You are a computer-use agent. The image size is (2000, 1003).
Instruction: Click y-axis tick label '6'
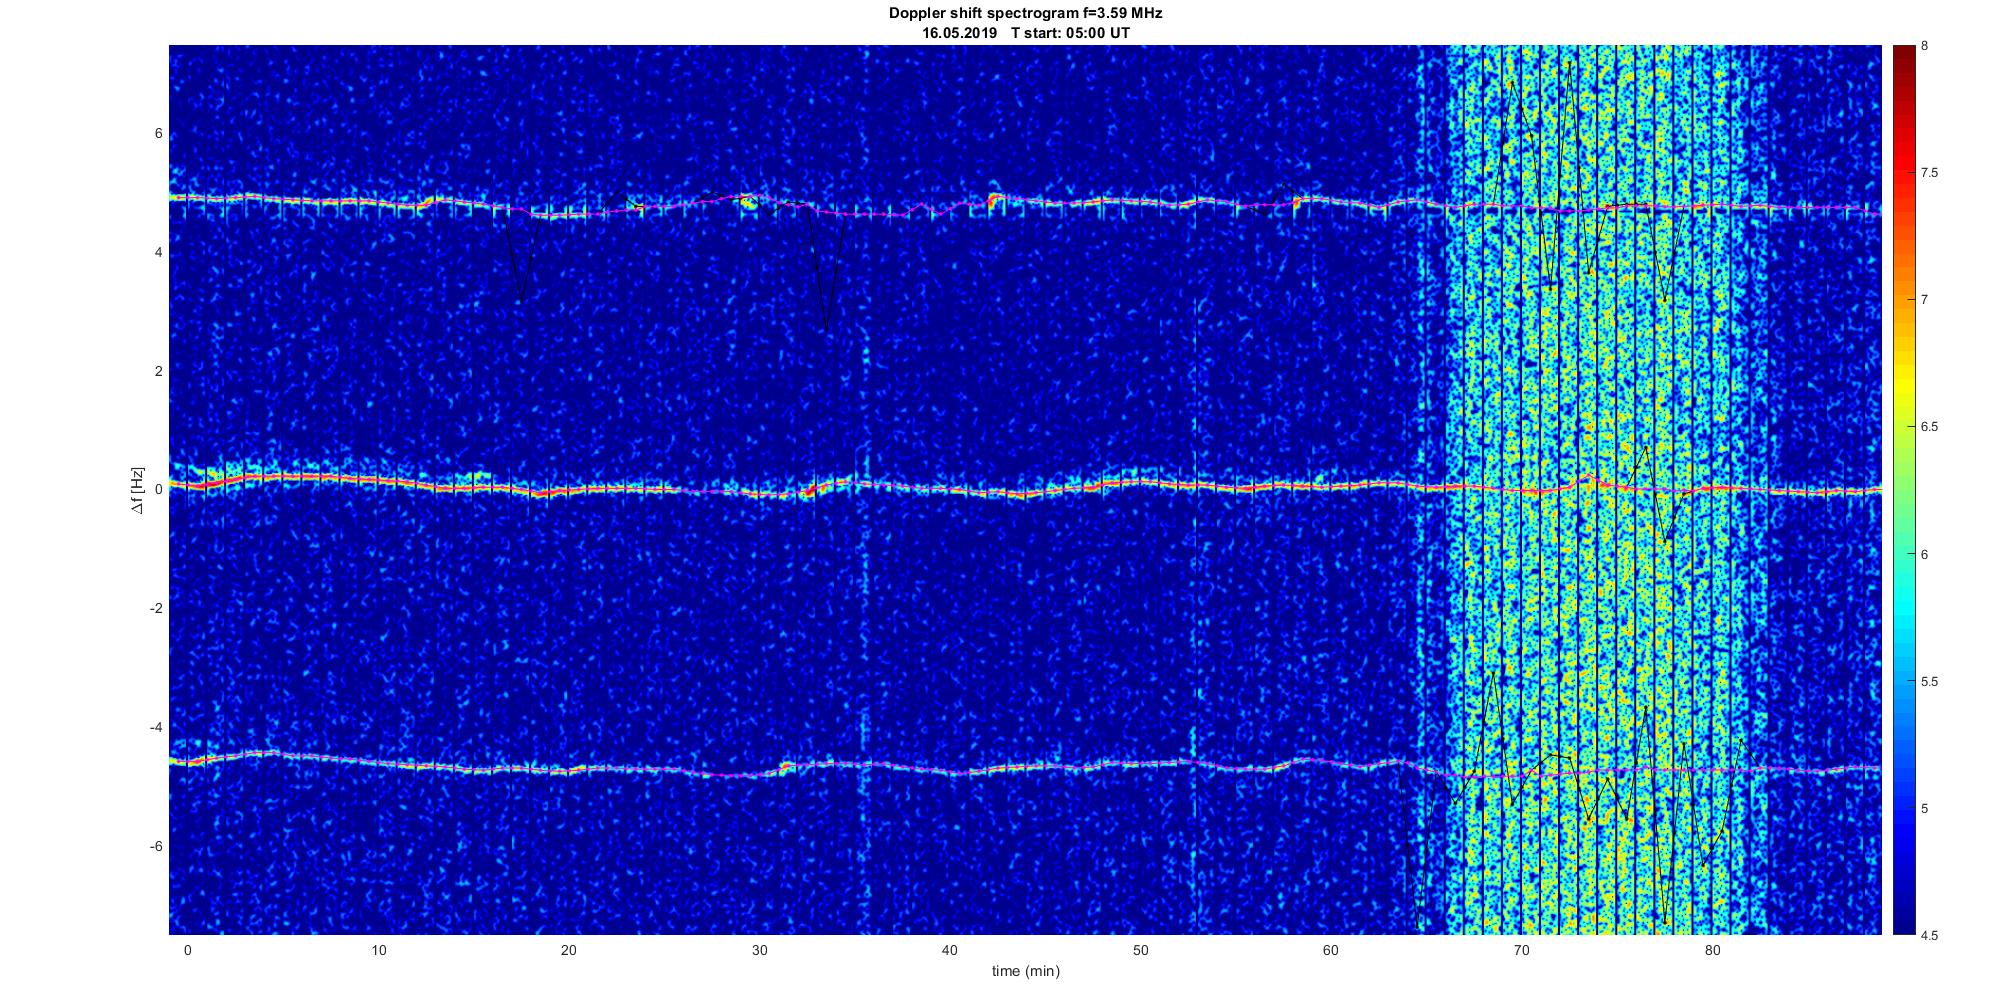pos(159,134)
